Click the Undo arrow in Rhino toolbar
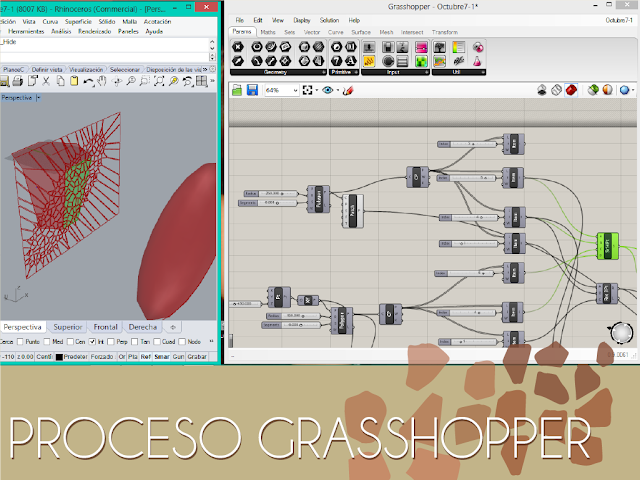The width and height of the screenshot is (640, 480). pos(87,81)
